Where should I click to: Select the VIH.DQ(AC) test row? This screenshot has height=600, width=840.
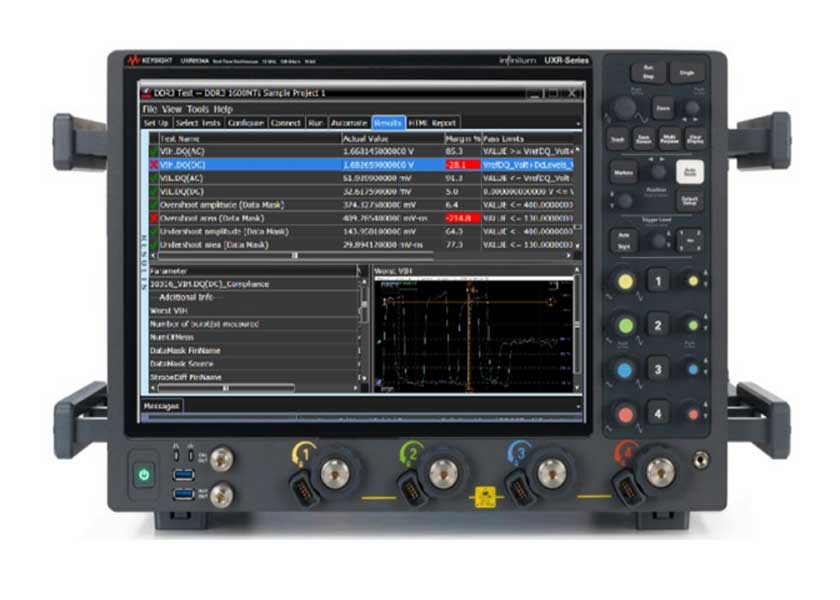point(362,151)
